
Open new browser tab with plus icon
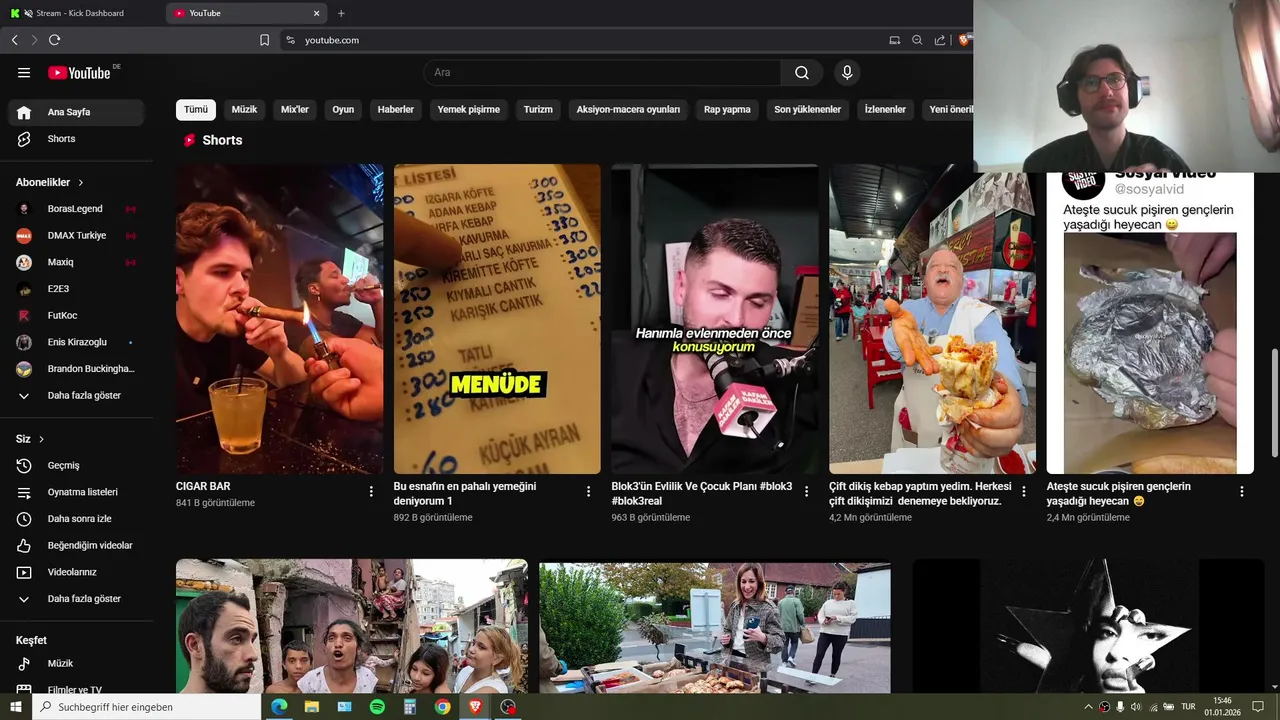coord(341,13)
